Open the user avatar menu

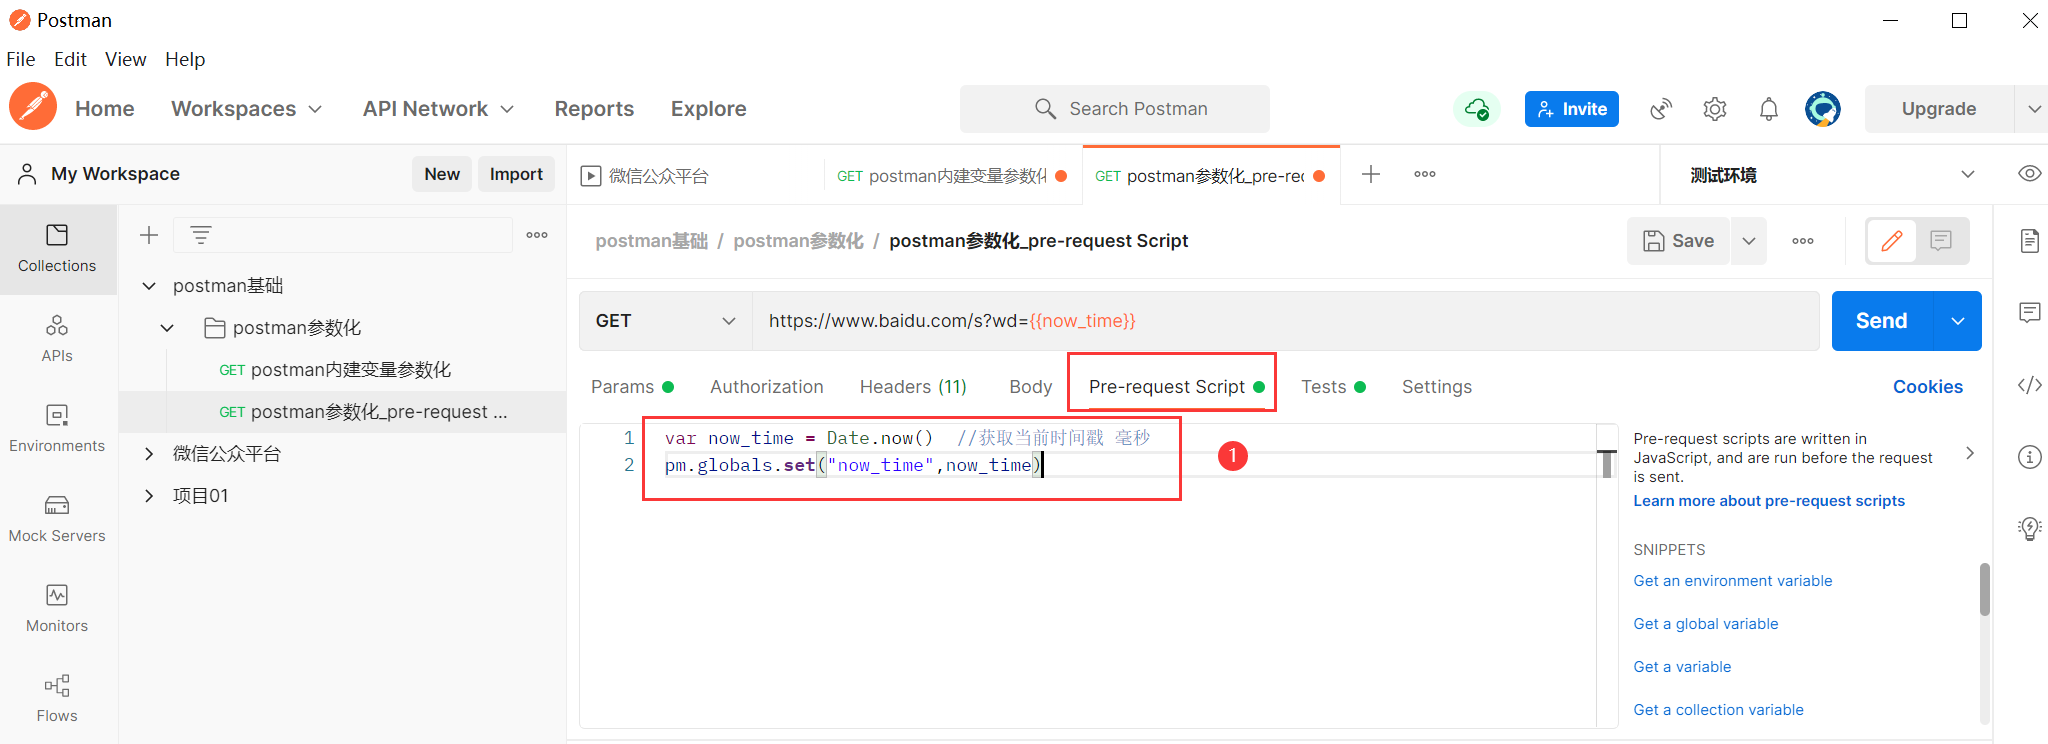click(x=1823, y=109)
